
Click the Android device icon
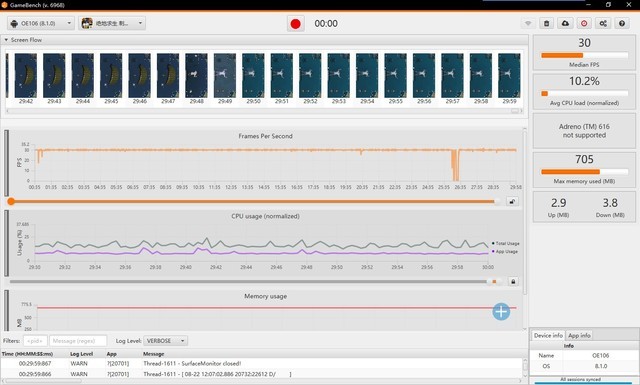[x=14, y=23]
